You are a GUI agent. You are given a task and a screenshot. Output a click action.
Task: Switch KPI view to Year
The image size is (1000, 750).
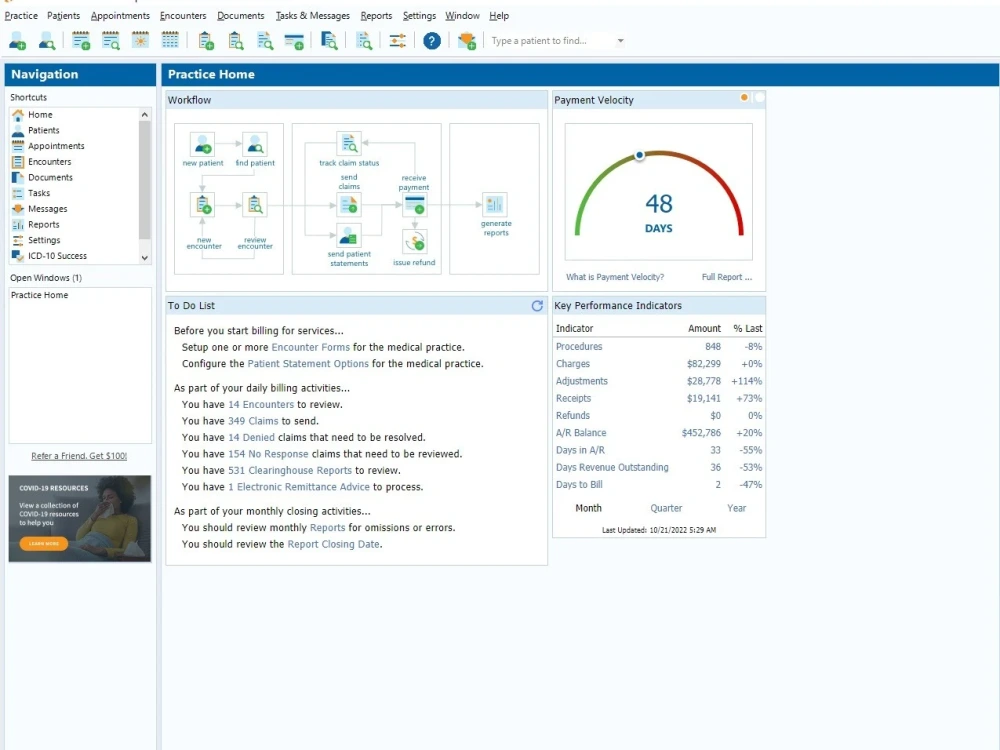[737, 508]
